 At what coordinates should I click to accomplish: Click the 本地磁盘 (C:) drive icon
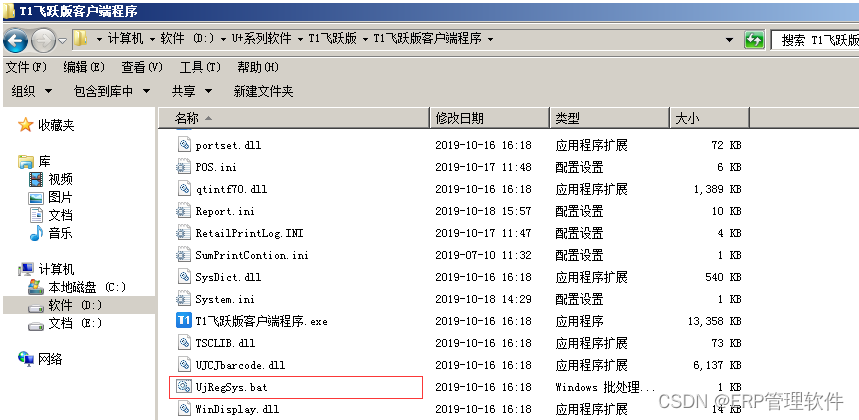(36, 286)
